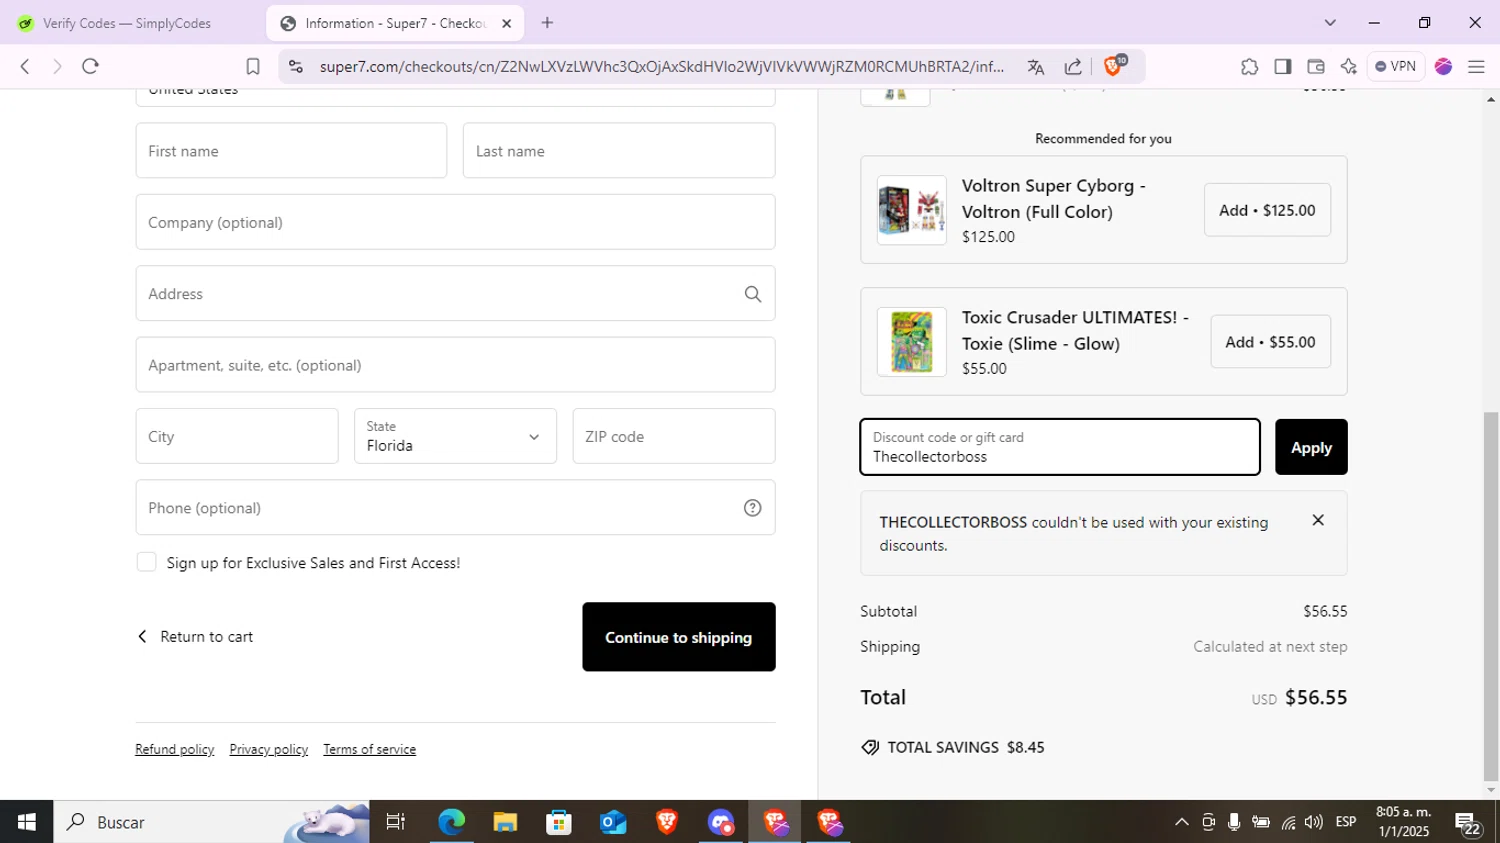
Task: Open File Explorer from the taskbar
Action: pyautogui.click(x=505, y=822)
